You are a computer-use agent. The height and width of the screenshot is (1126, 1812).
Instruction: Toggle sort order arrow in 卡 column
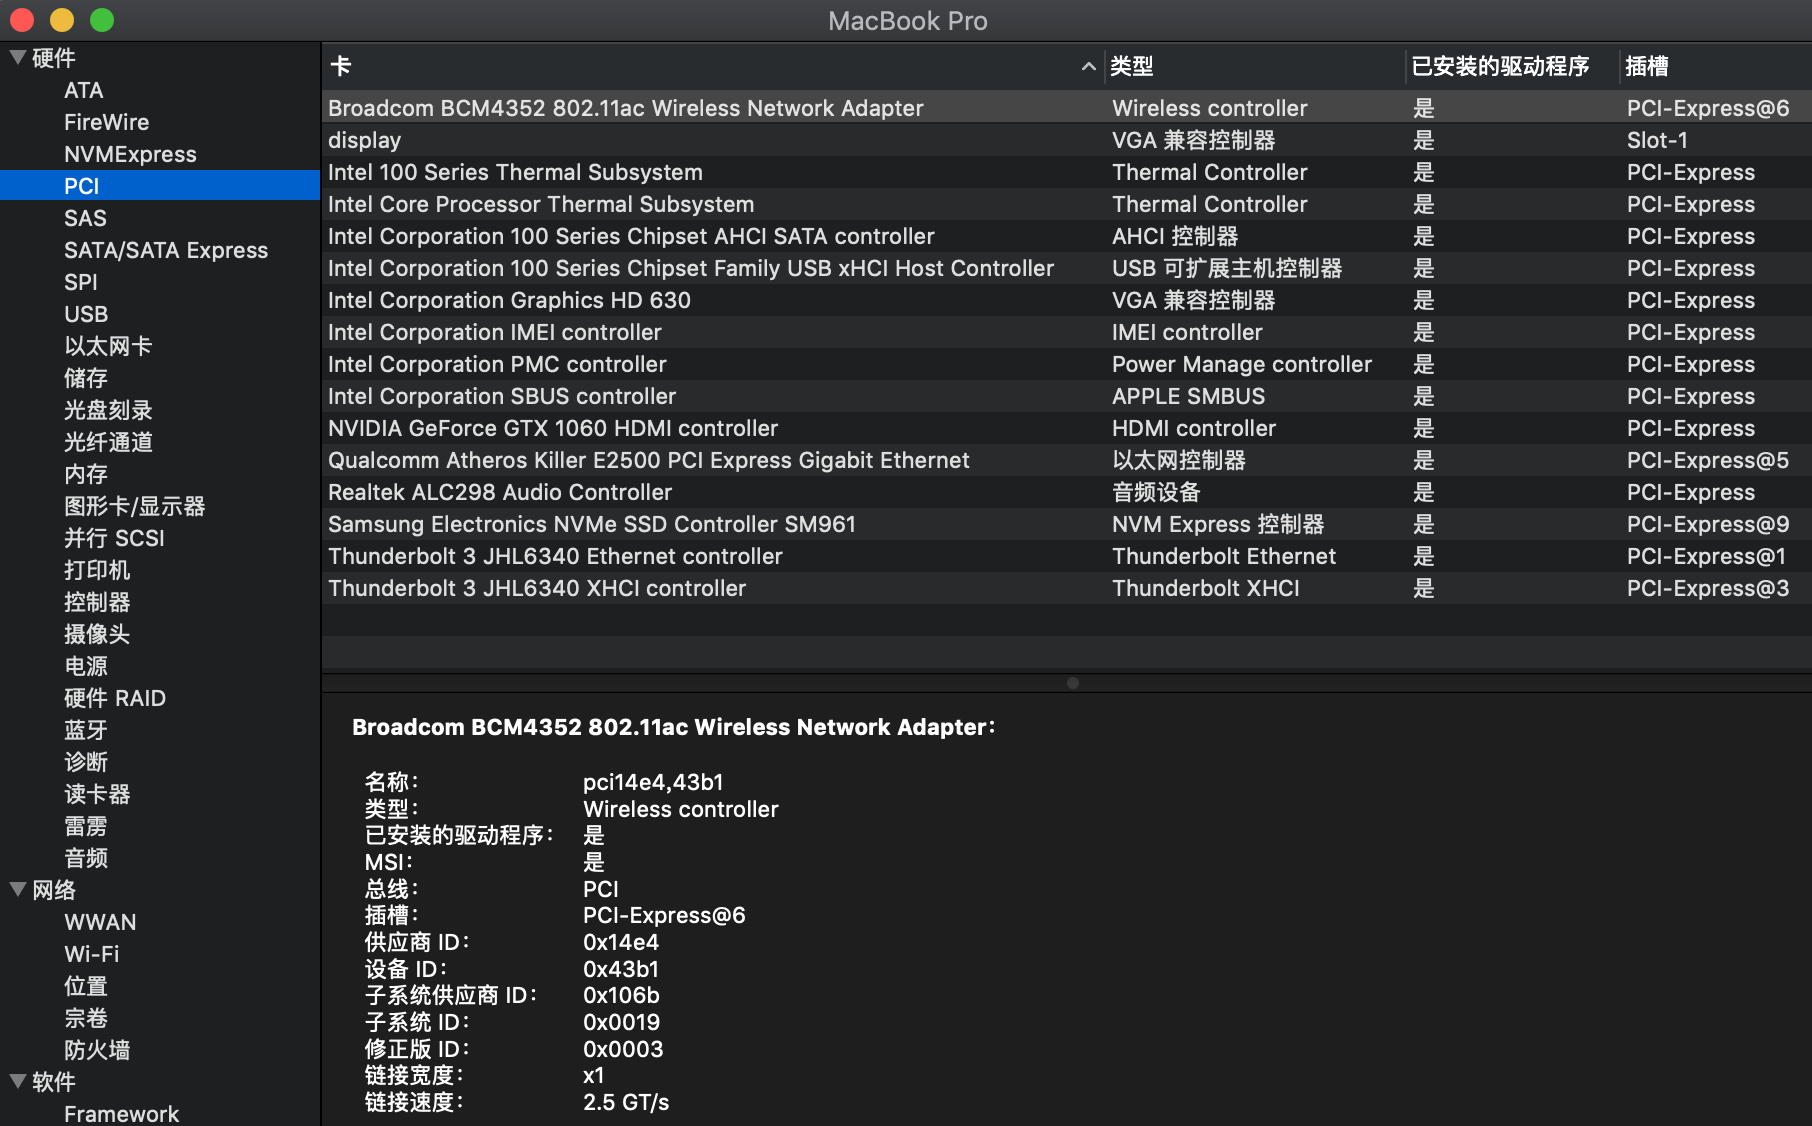(x=1089, y=67)
